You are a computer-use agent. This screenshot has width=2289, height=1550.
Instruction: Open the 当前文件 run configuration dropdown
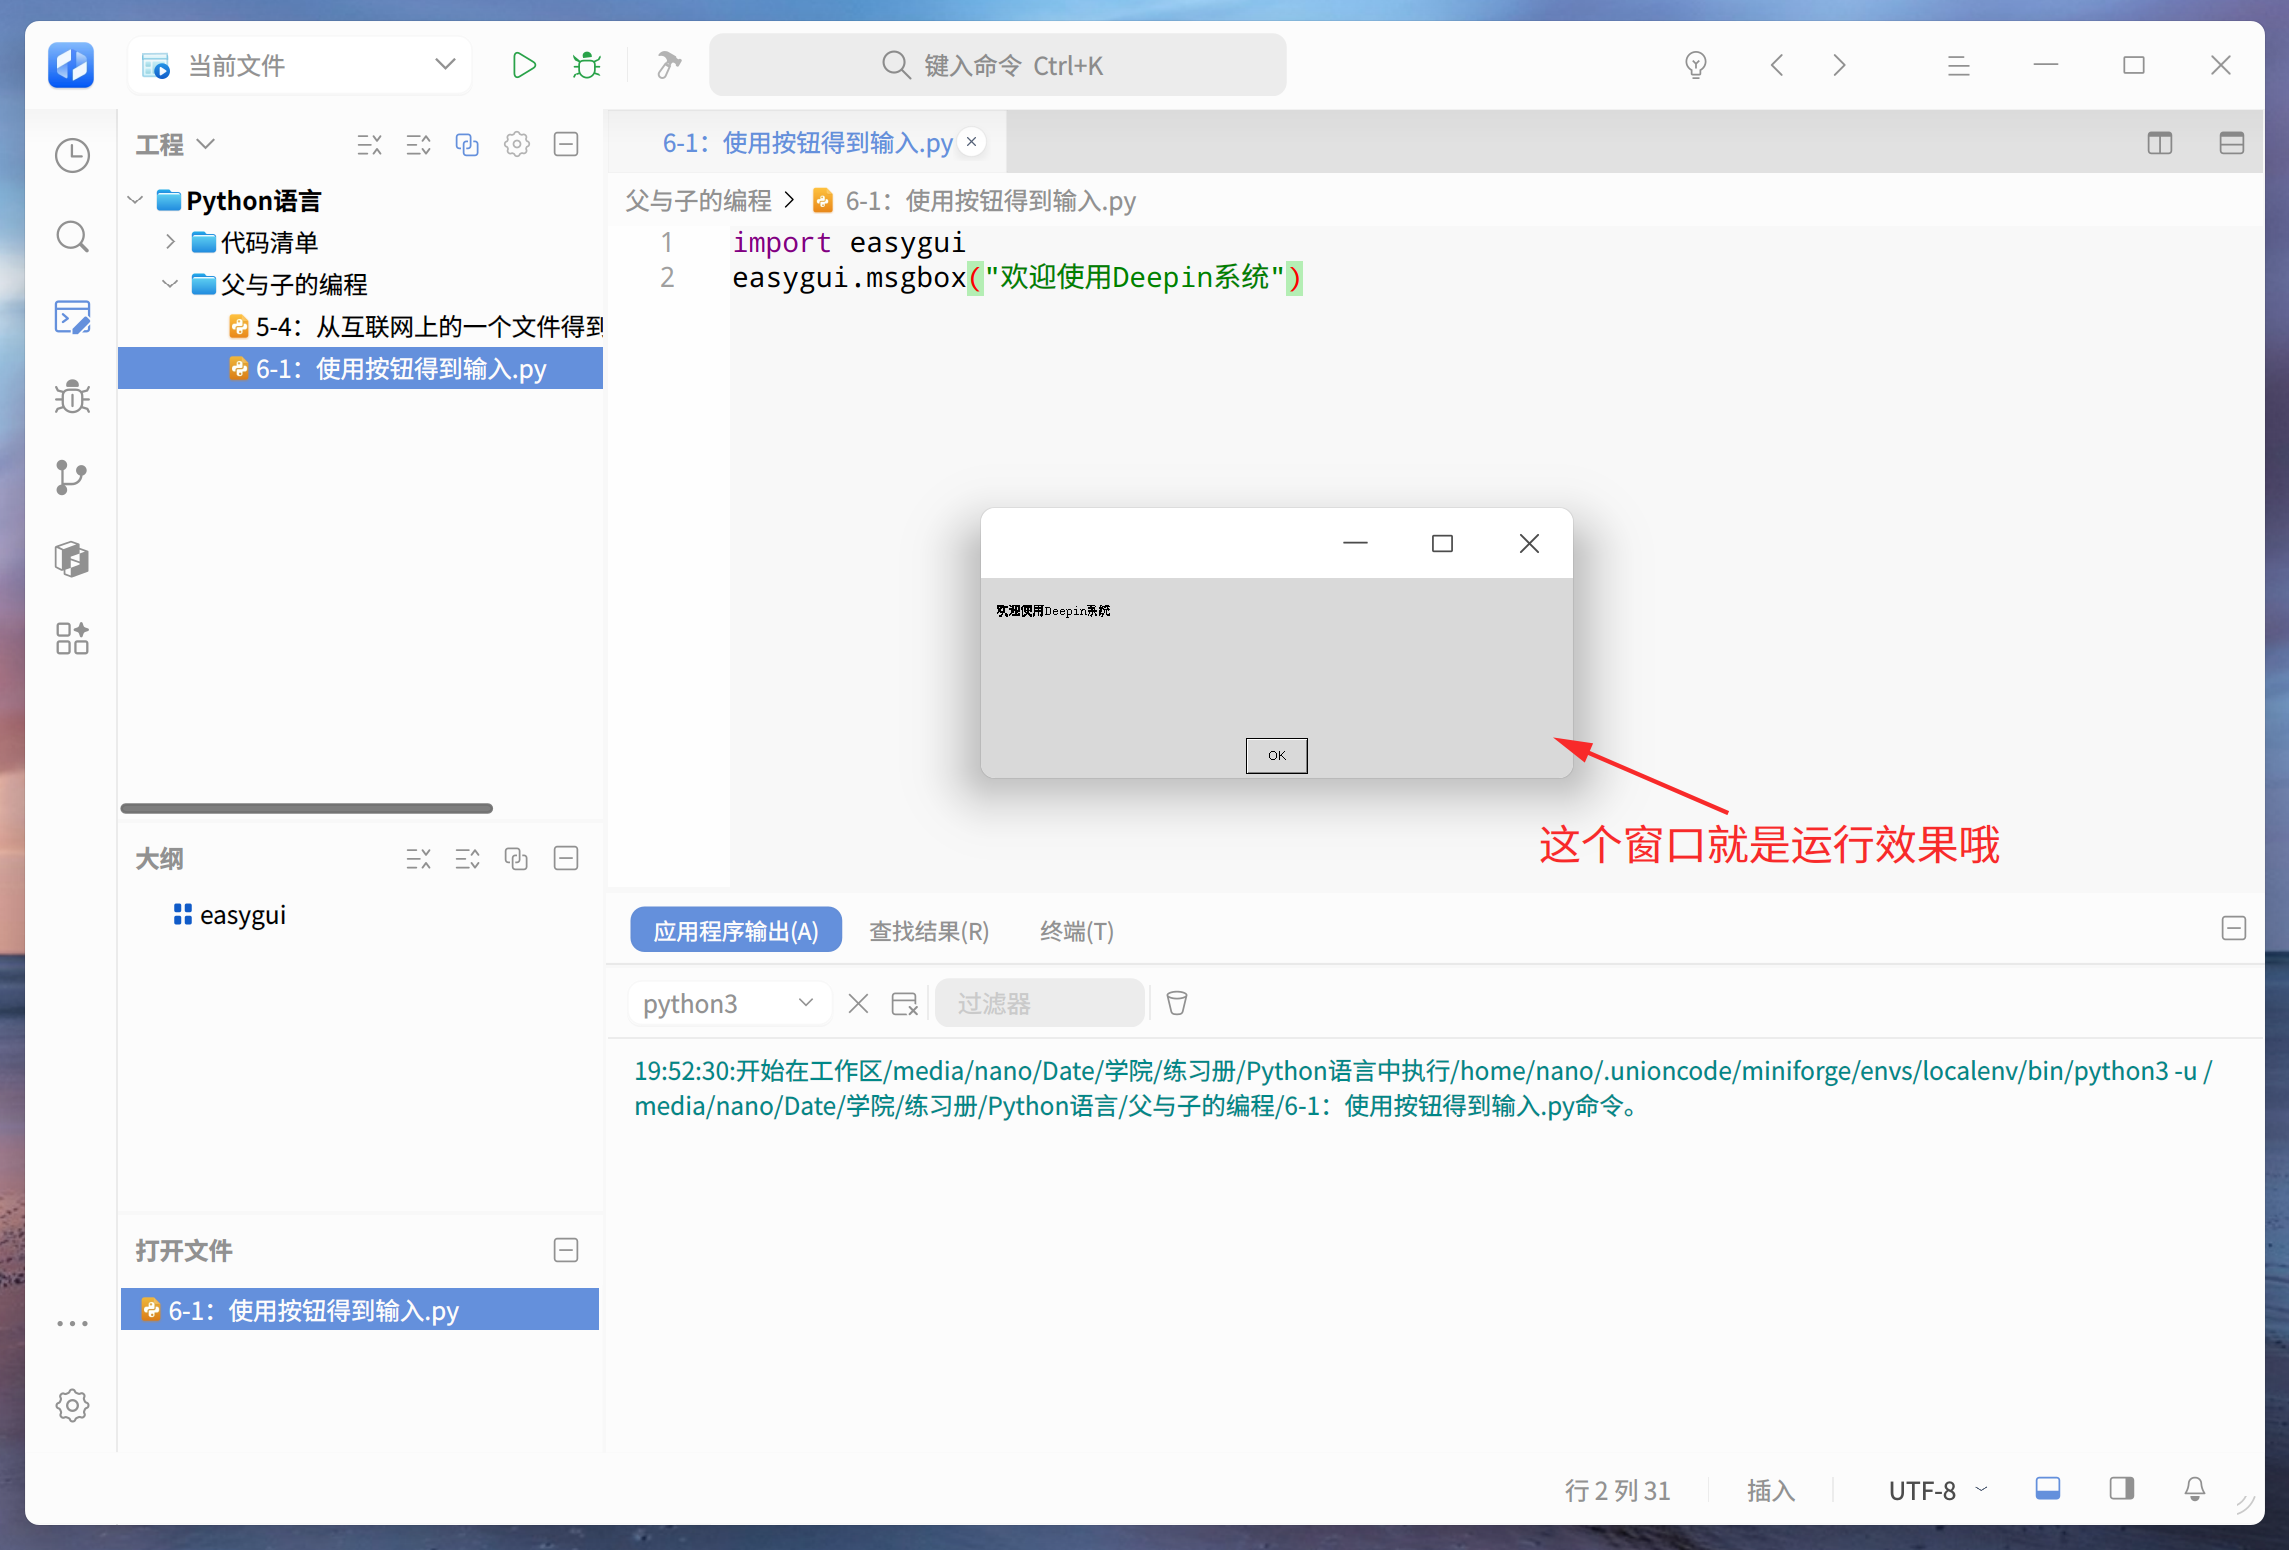(x=300, y=66)
